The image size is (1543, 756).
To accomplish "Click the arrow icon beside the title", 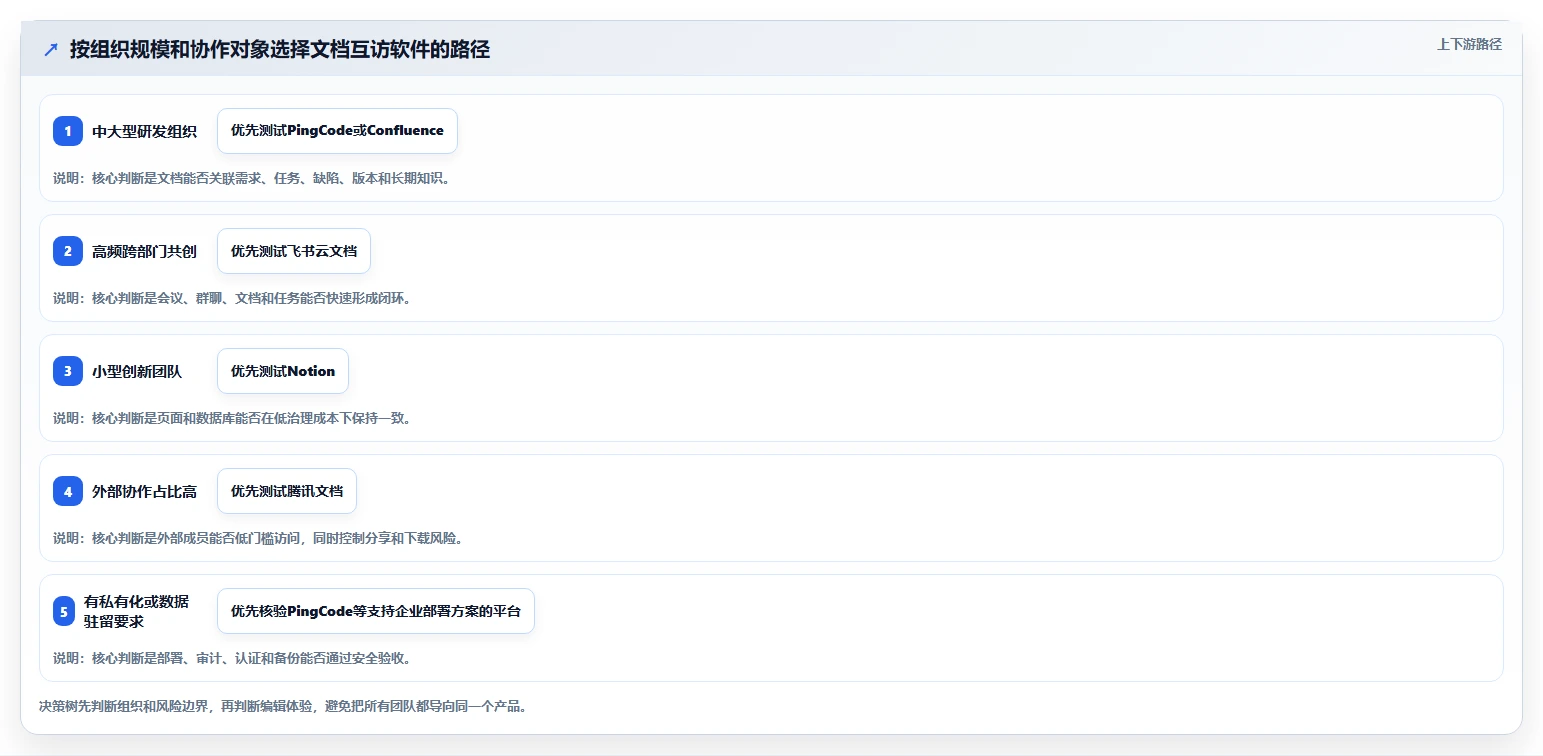I will click(51, 49).
